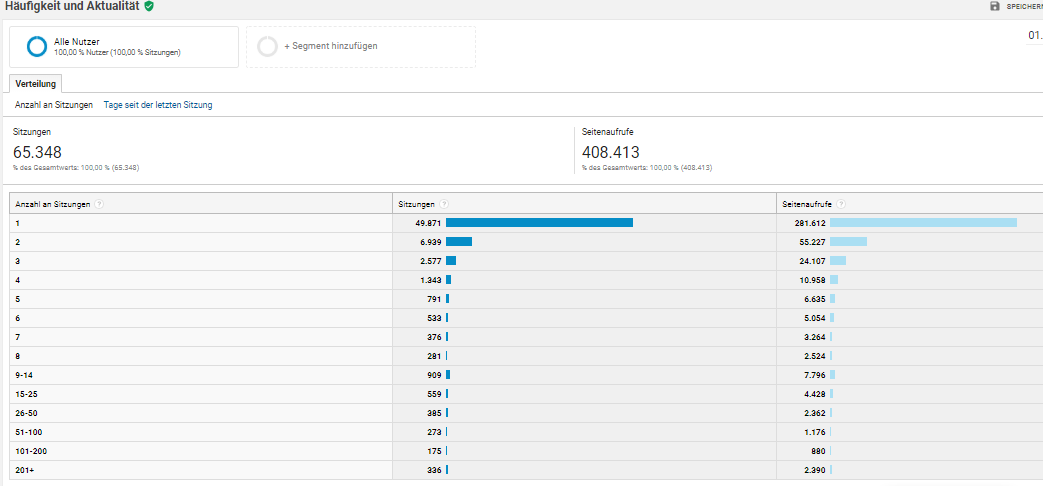Click page views bar for row 1
Image resolution: width=1043 pixels, height=486 pixels.
[923, 223]
